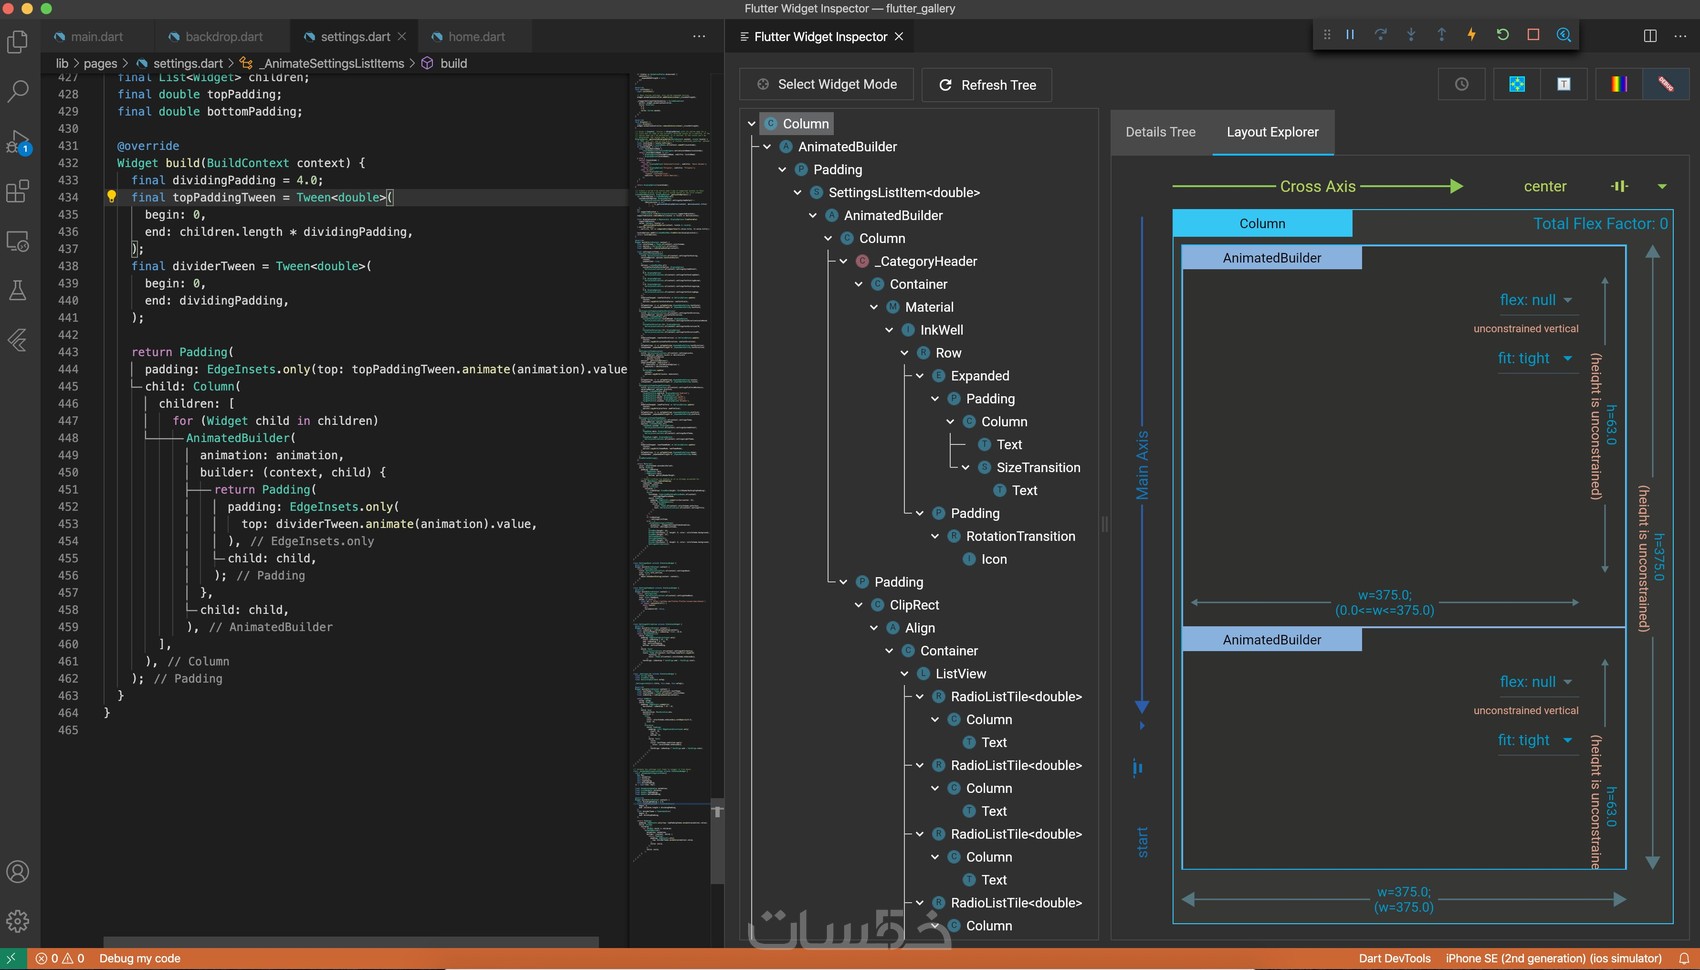1700x970 pixels.
Task: Toggle Debug Banner button
Action: (1666, 84)
